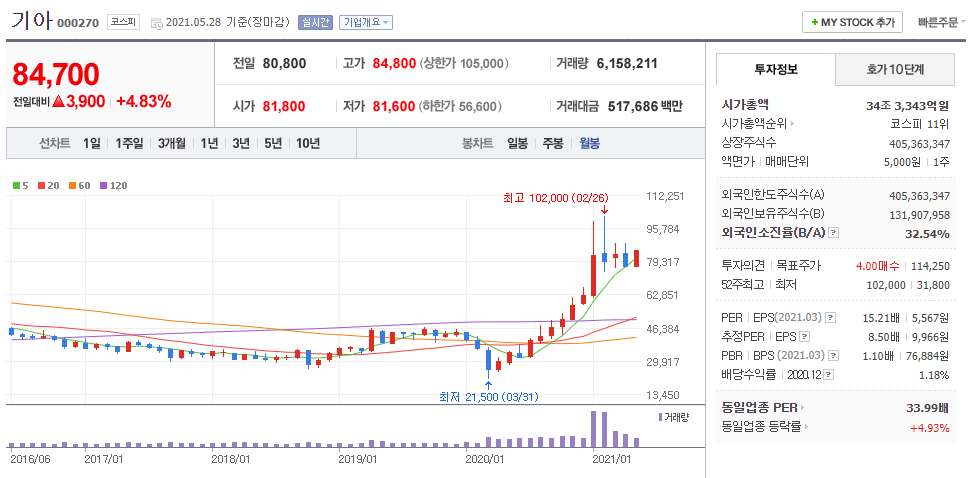Image resolution: width=976 pixels, height=478 pixels.
Task: Click the current price 84,700
Action: coord(56,74)
